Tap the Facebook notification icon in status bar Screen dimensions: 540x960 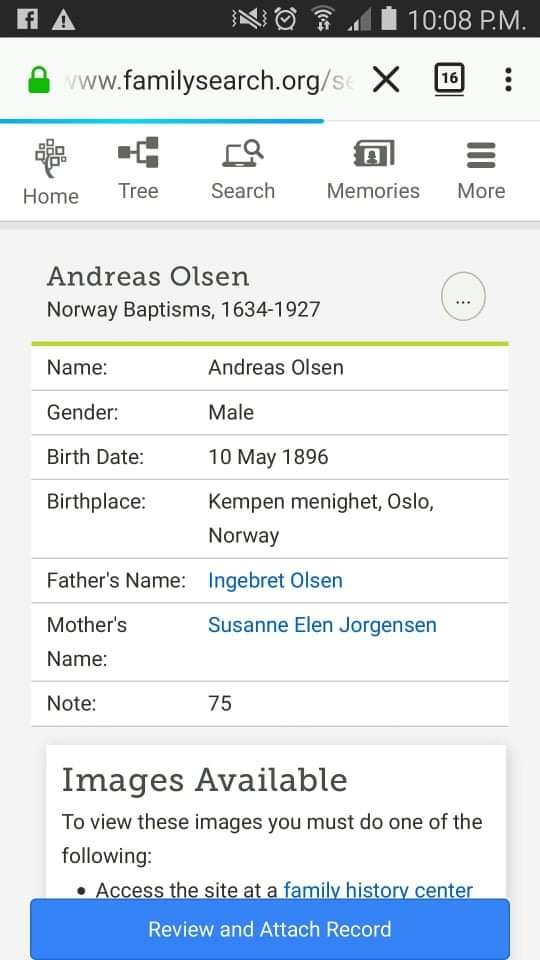click(x=26, y=19)
